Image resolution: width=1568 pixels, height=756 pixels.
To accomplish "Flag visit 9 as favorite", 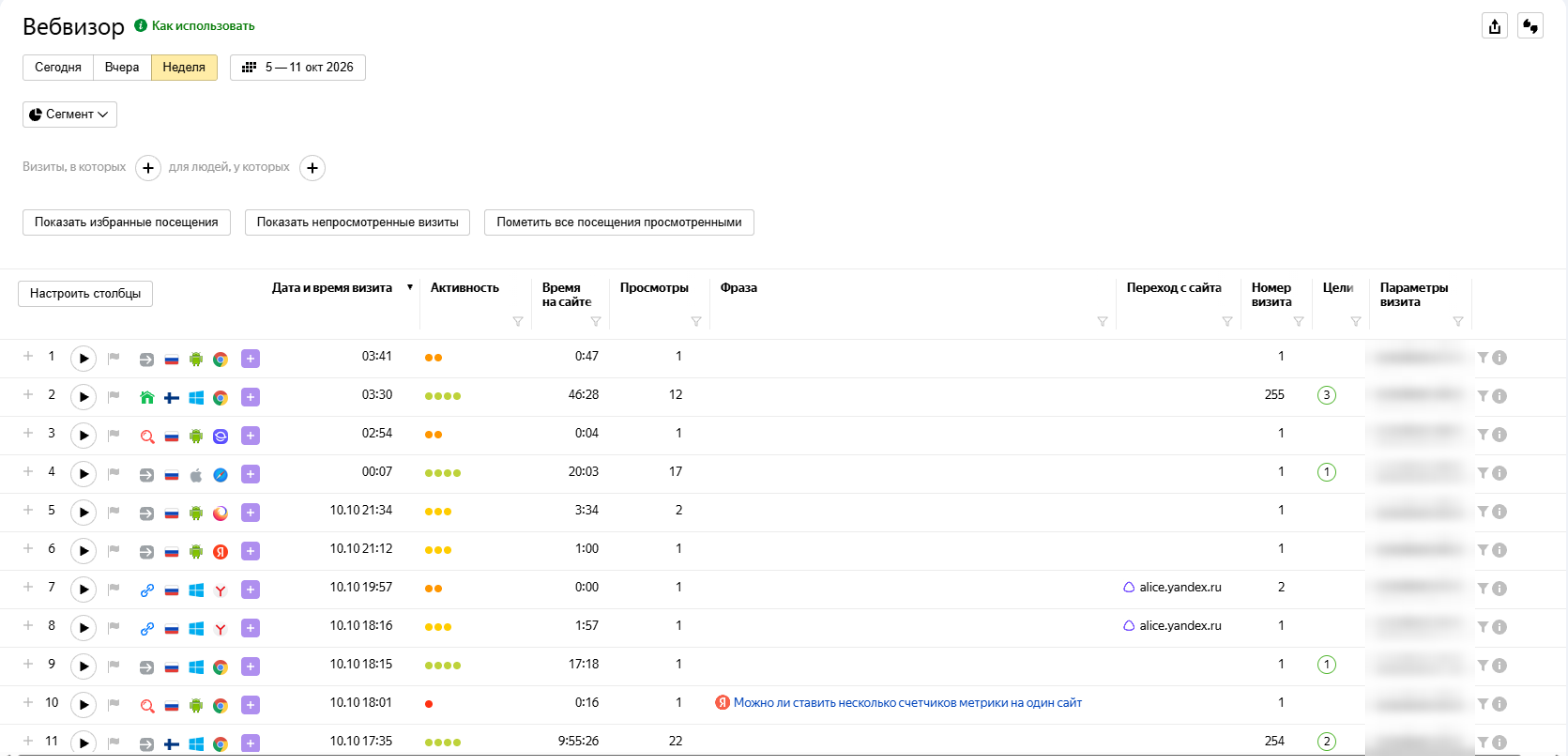I will coord(113,666).
